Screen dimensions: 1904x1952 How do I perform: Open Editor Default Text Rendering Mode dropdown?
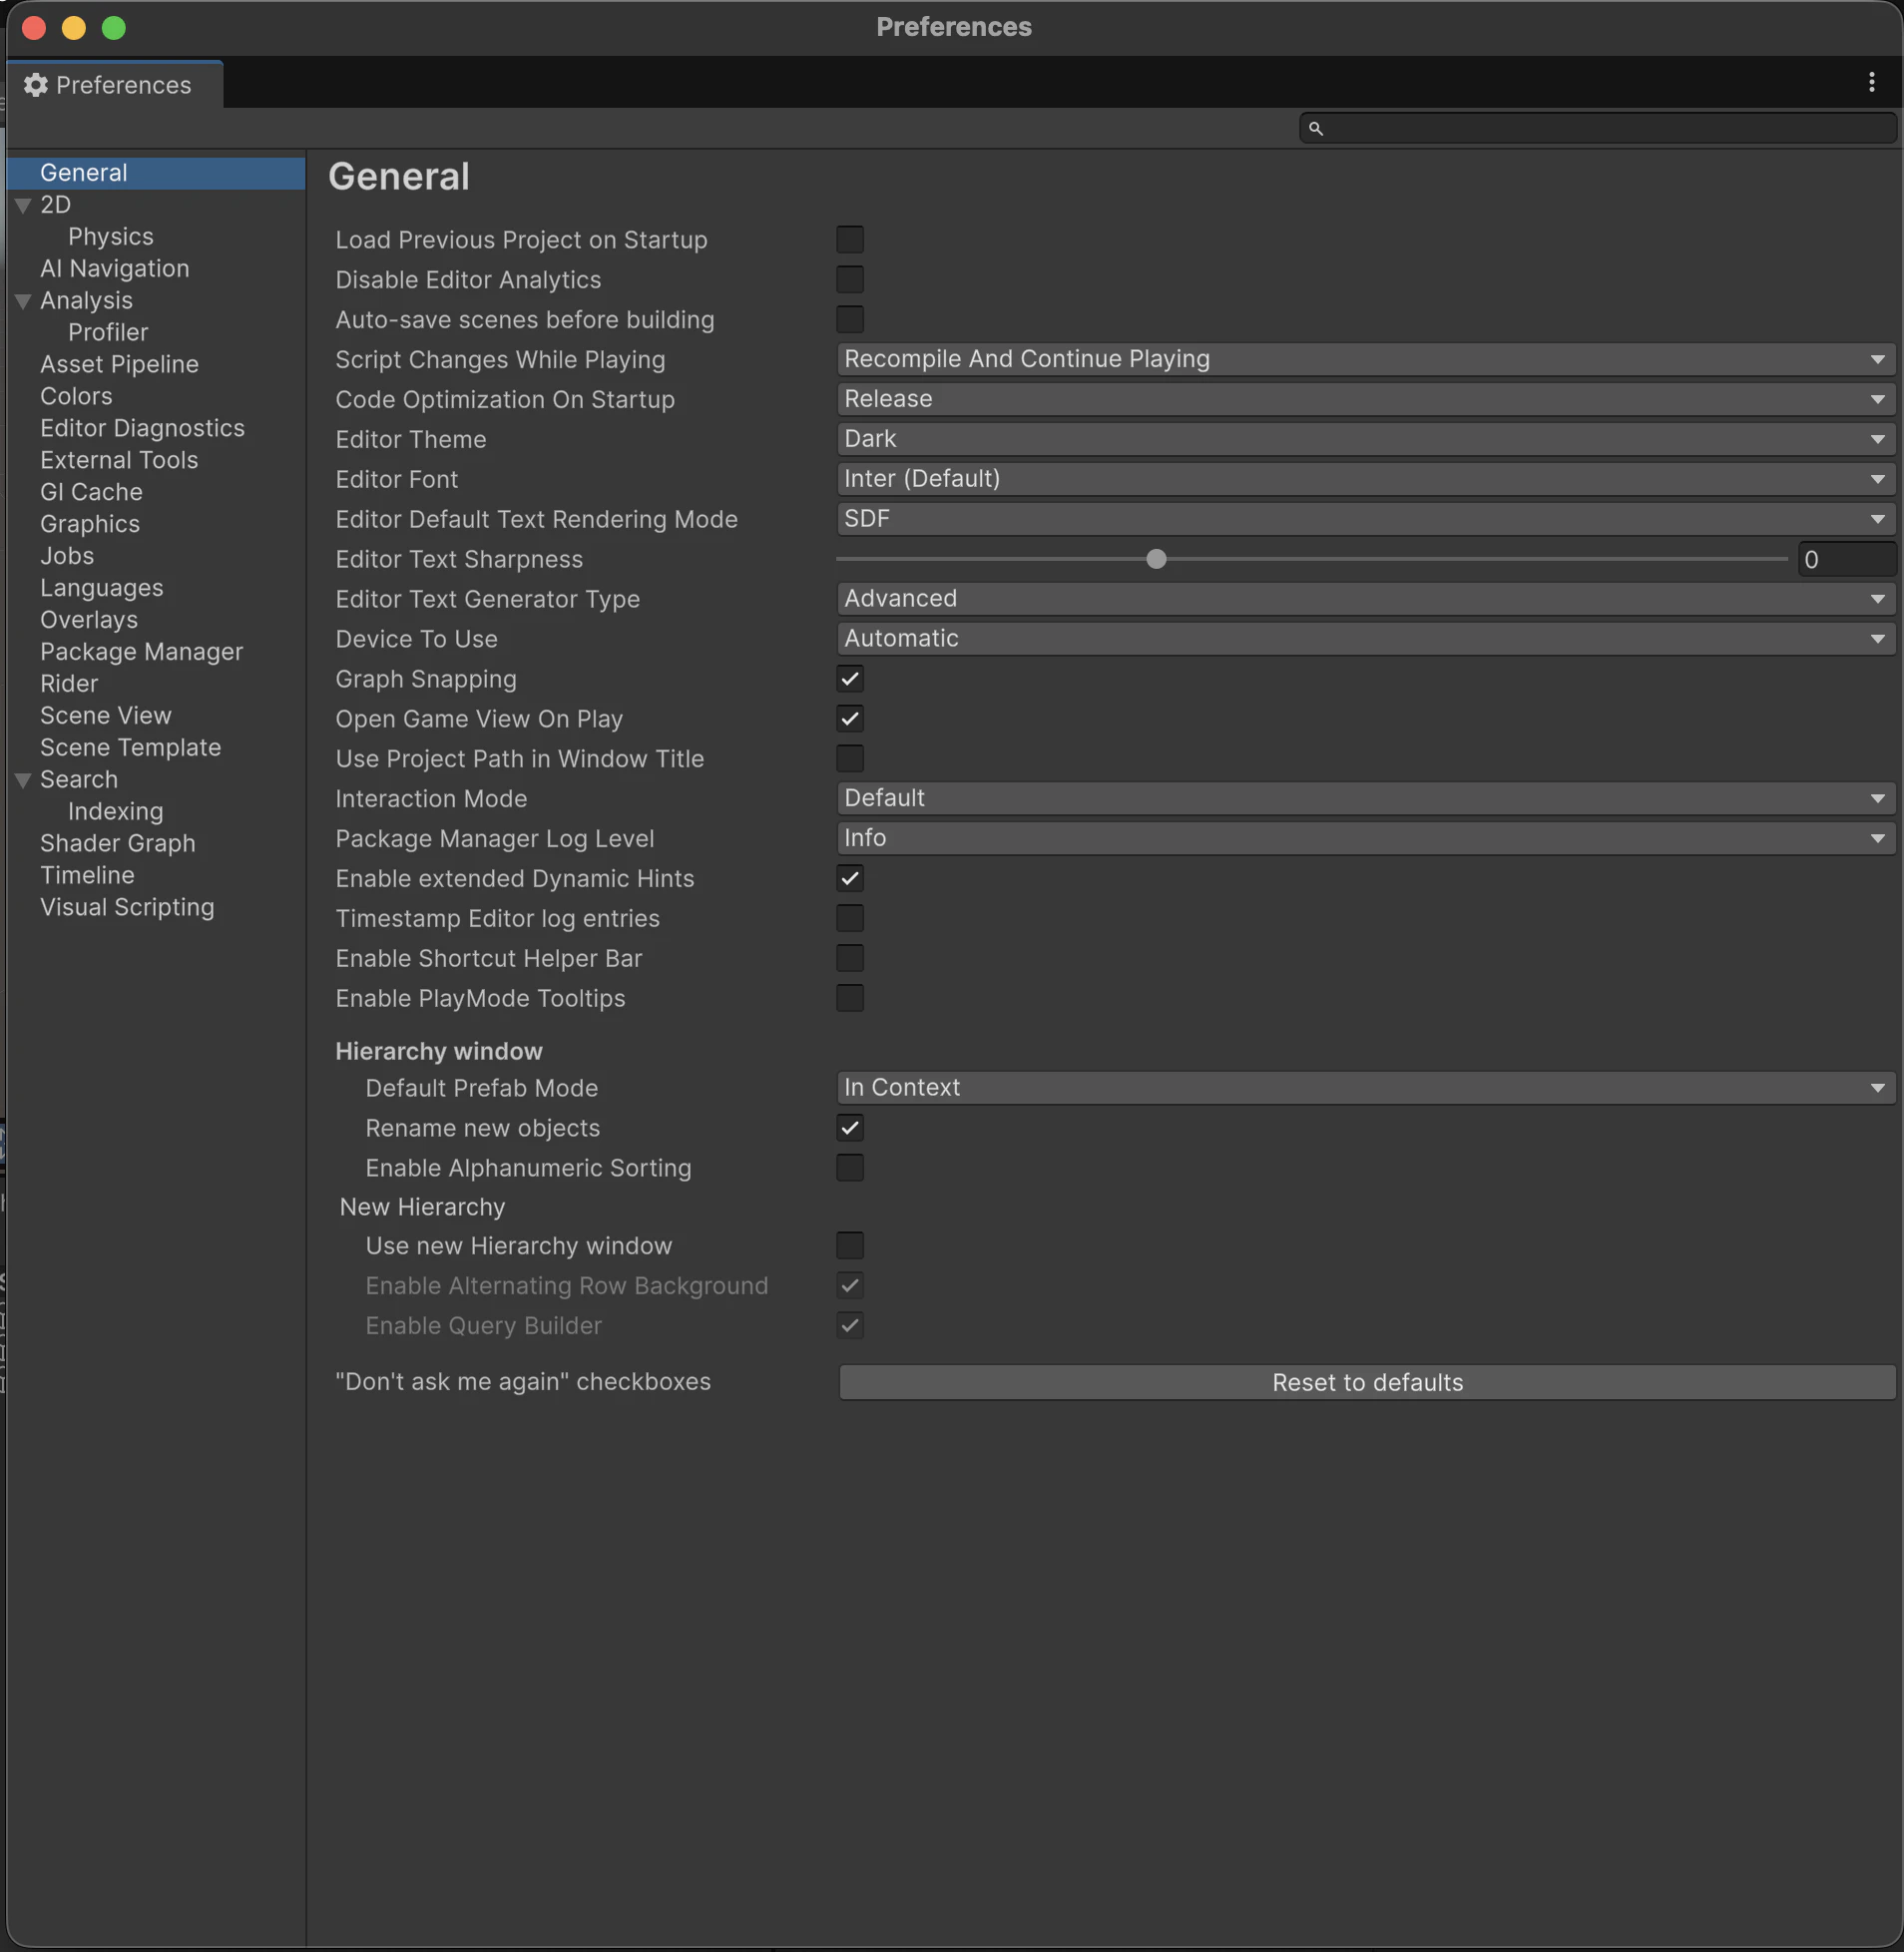tap(1366, 519)
